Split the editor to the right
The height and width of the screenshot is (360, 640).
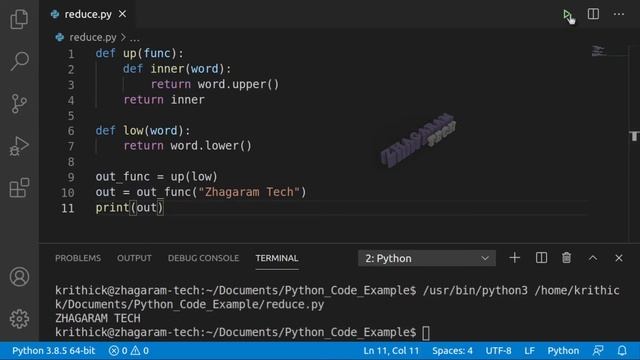(593, 14)
